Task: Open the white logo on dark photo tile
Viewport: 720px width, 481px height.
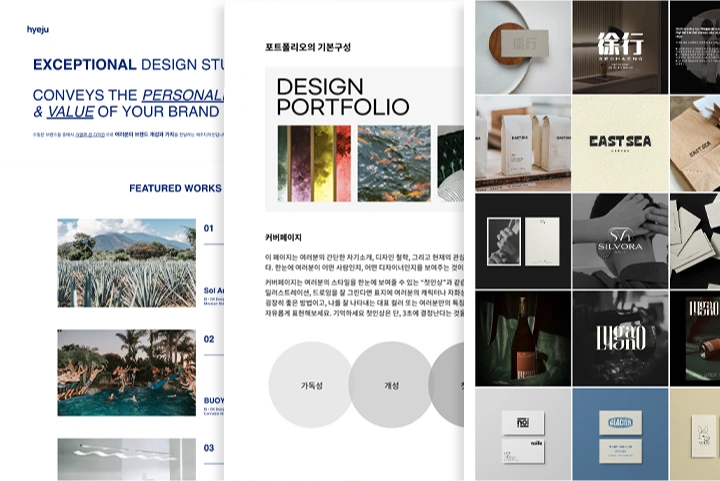Action: (x=620, y=338)
